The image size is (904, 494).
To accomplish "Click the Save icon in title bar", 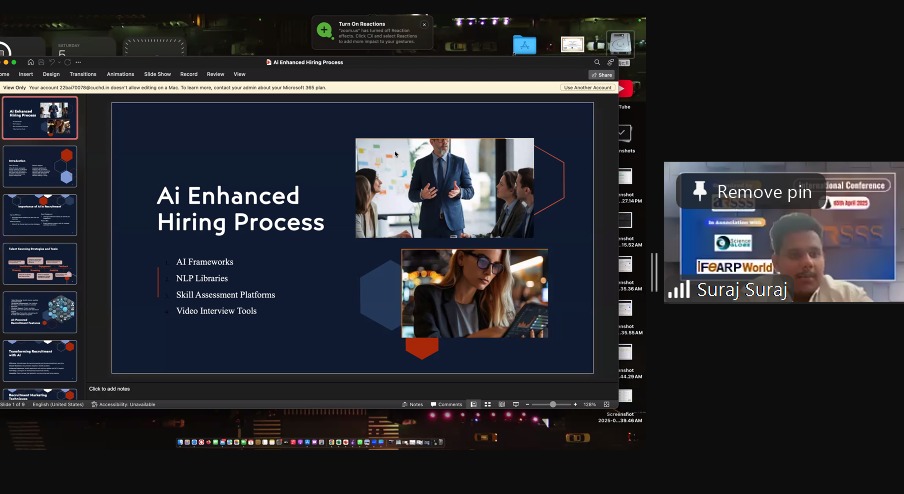I will (41, 62).
